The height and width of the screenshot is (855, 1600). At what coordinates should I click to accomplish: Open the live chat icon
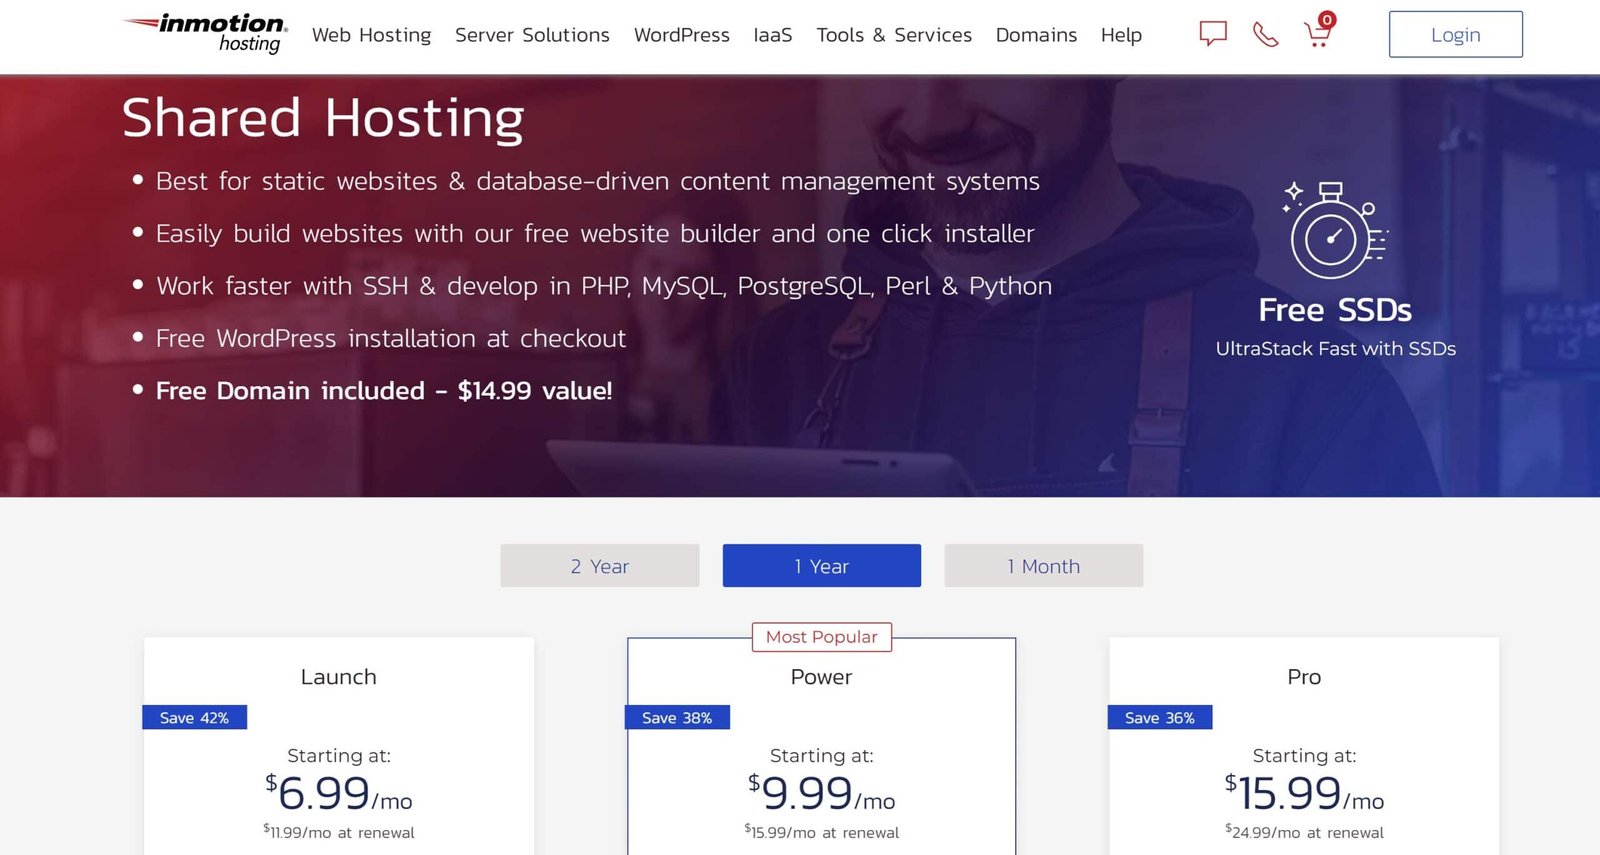1213,34
